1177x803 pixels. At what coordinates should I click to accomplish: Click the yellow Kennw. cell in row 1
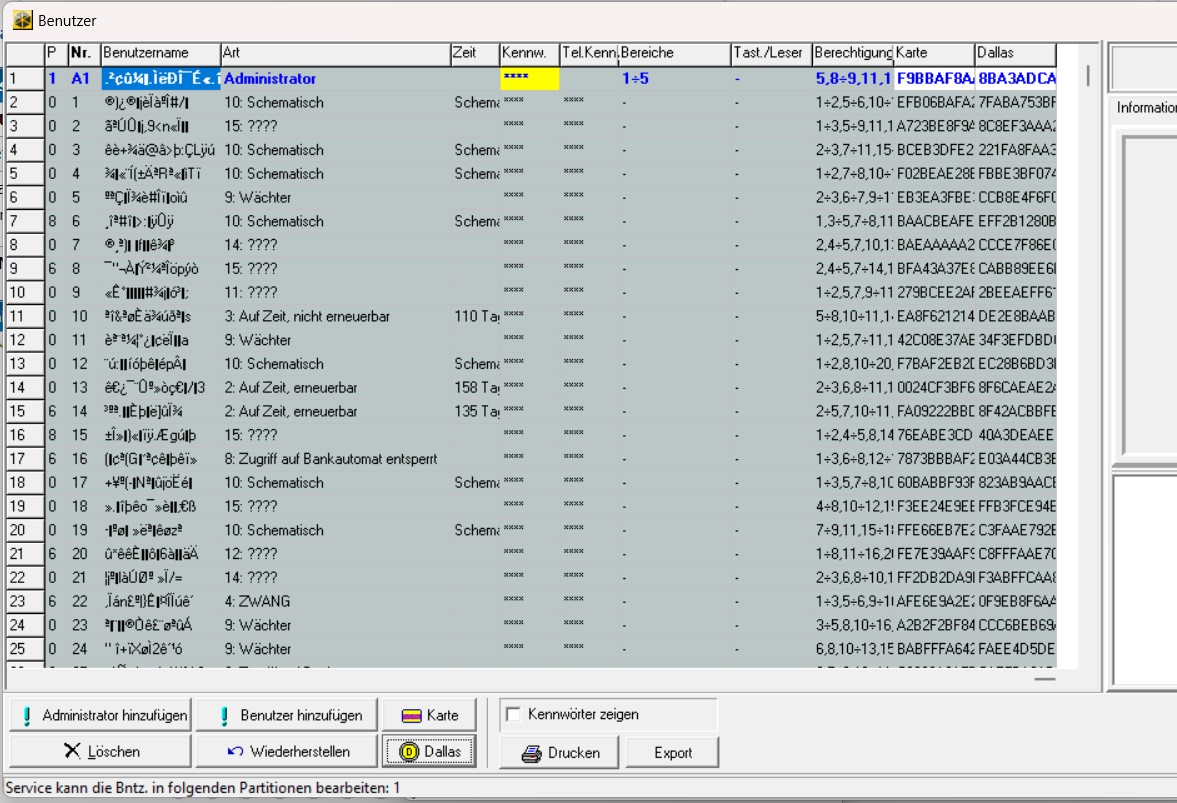529,78
